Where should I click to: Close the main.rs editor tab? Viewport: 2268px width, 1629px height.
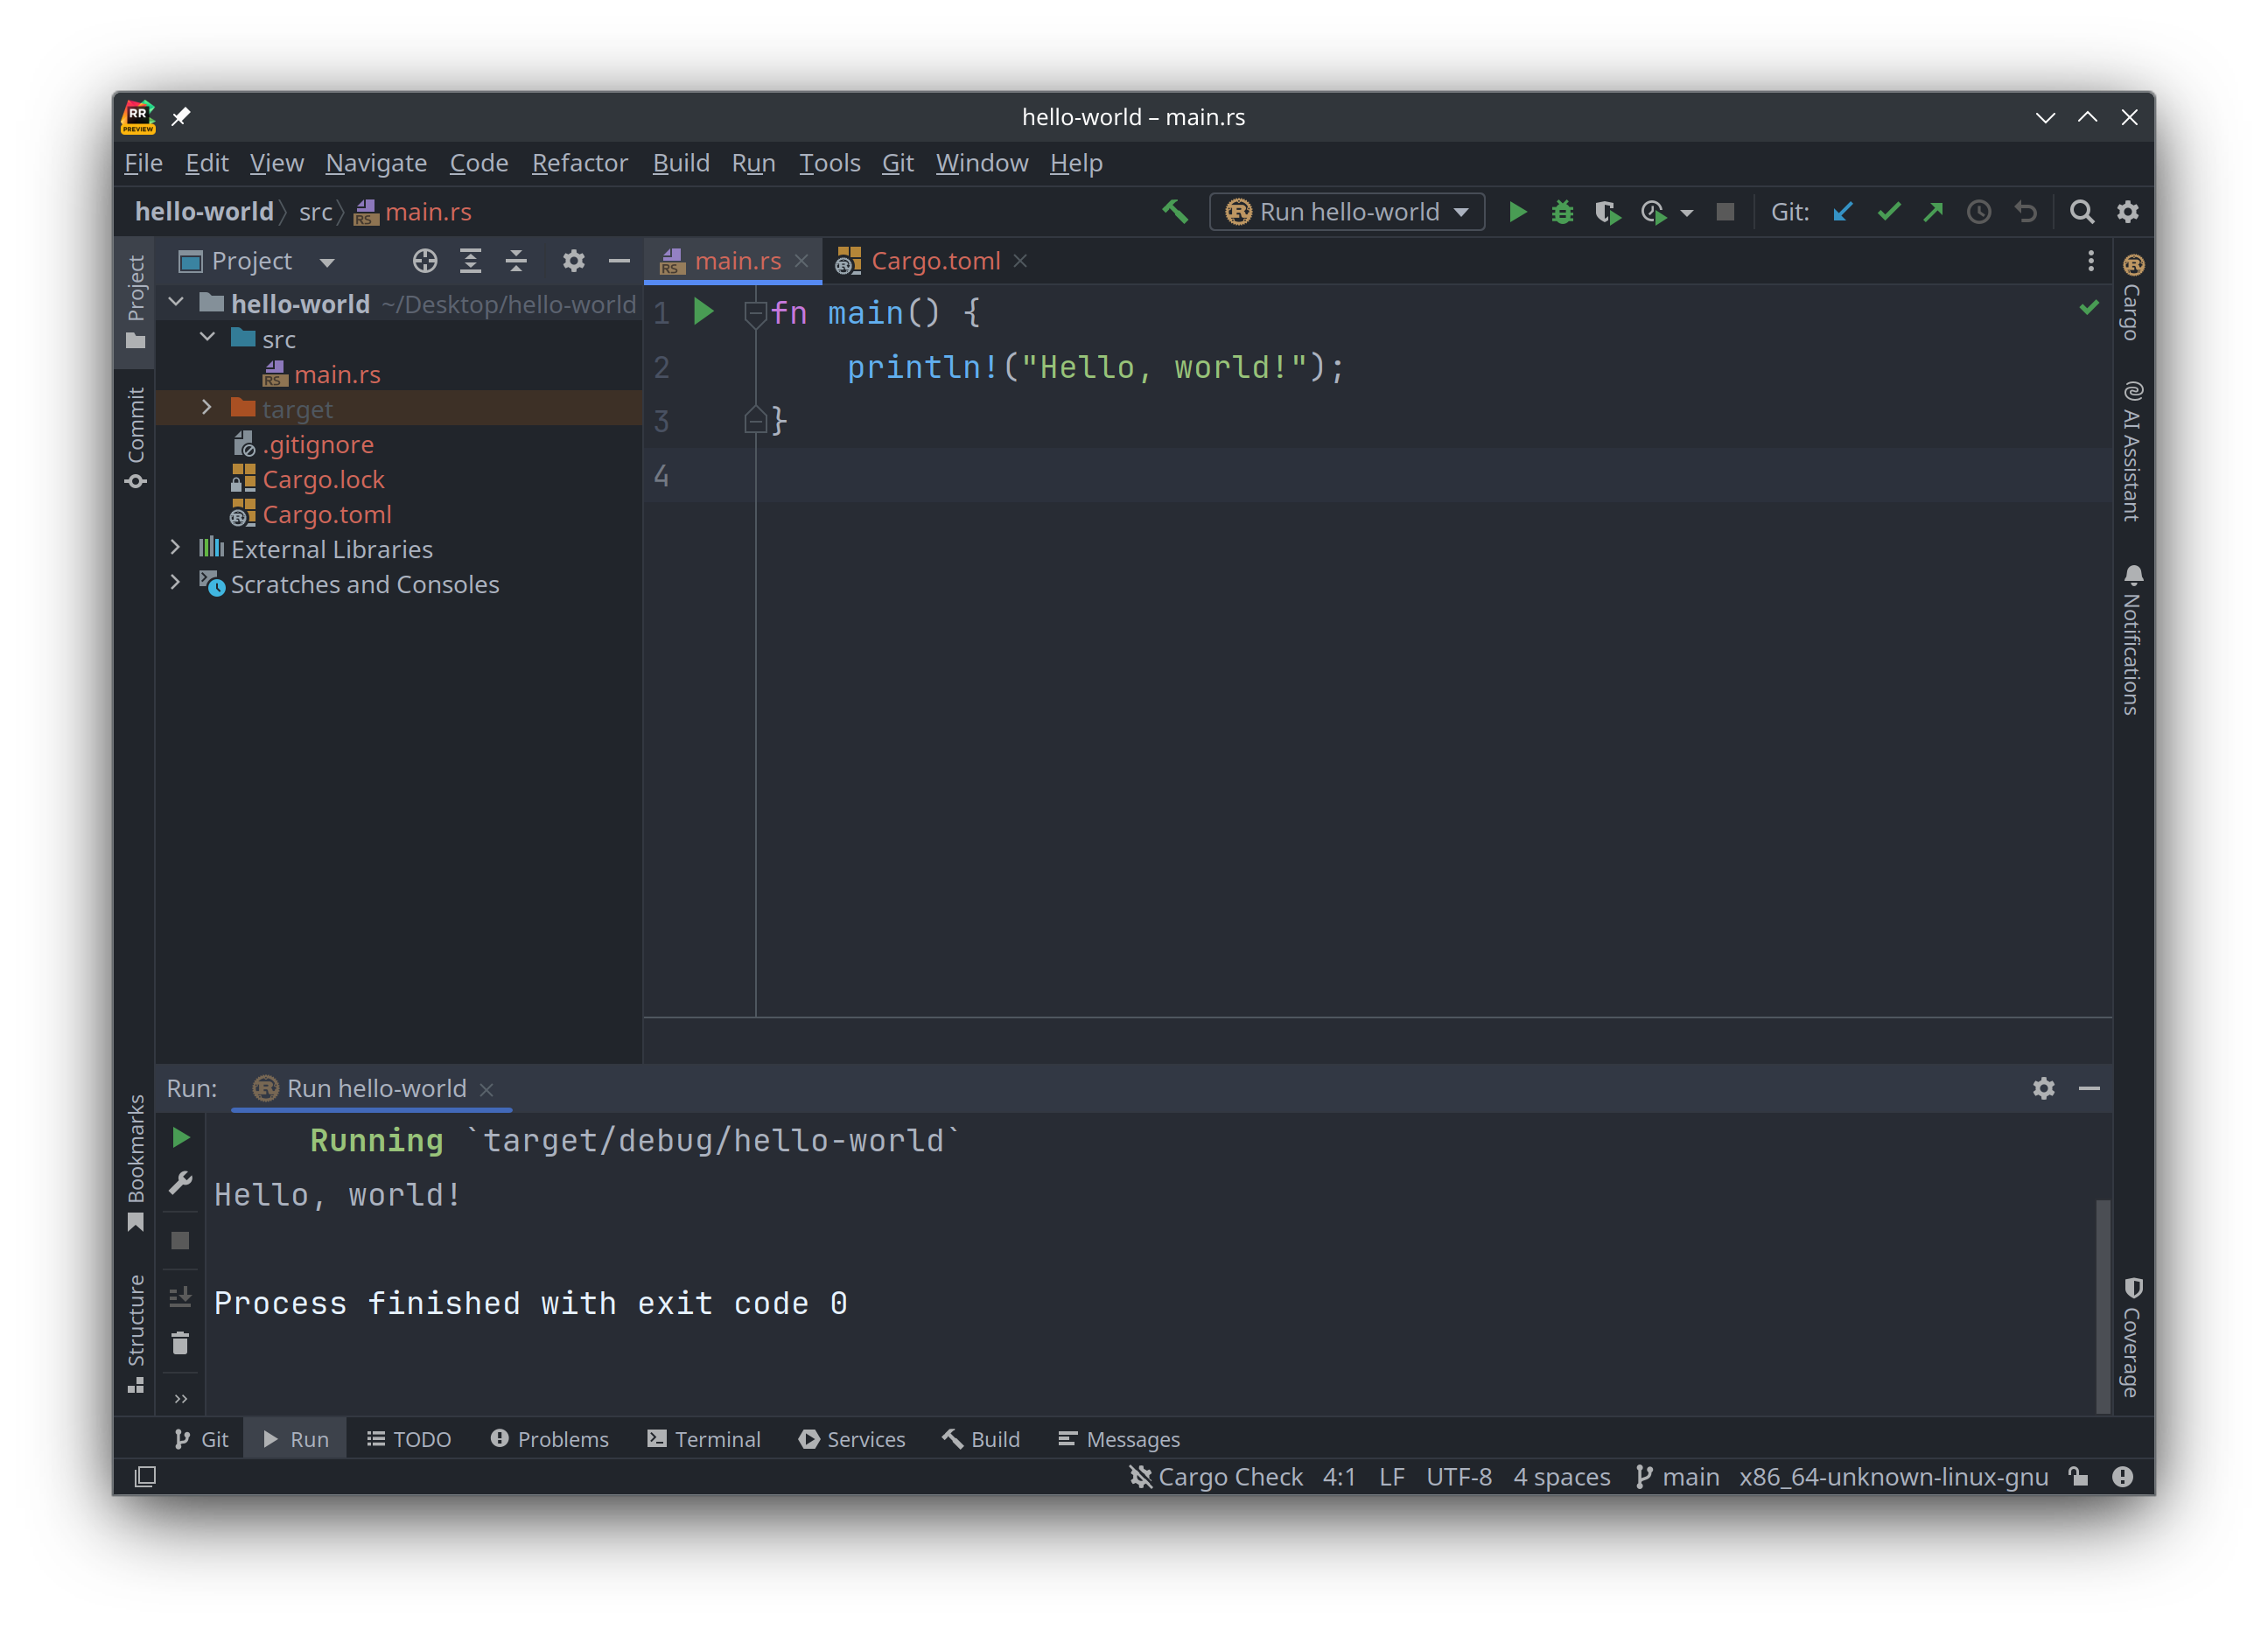[801, 261]
